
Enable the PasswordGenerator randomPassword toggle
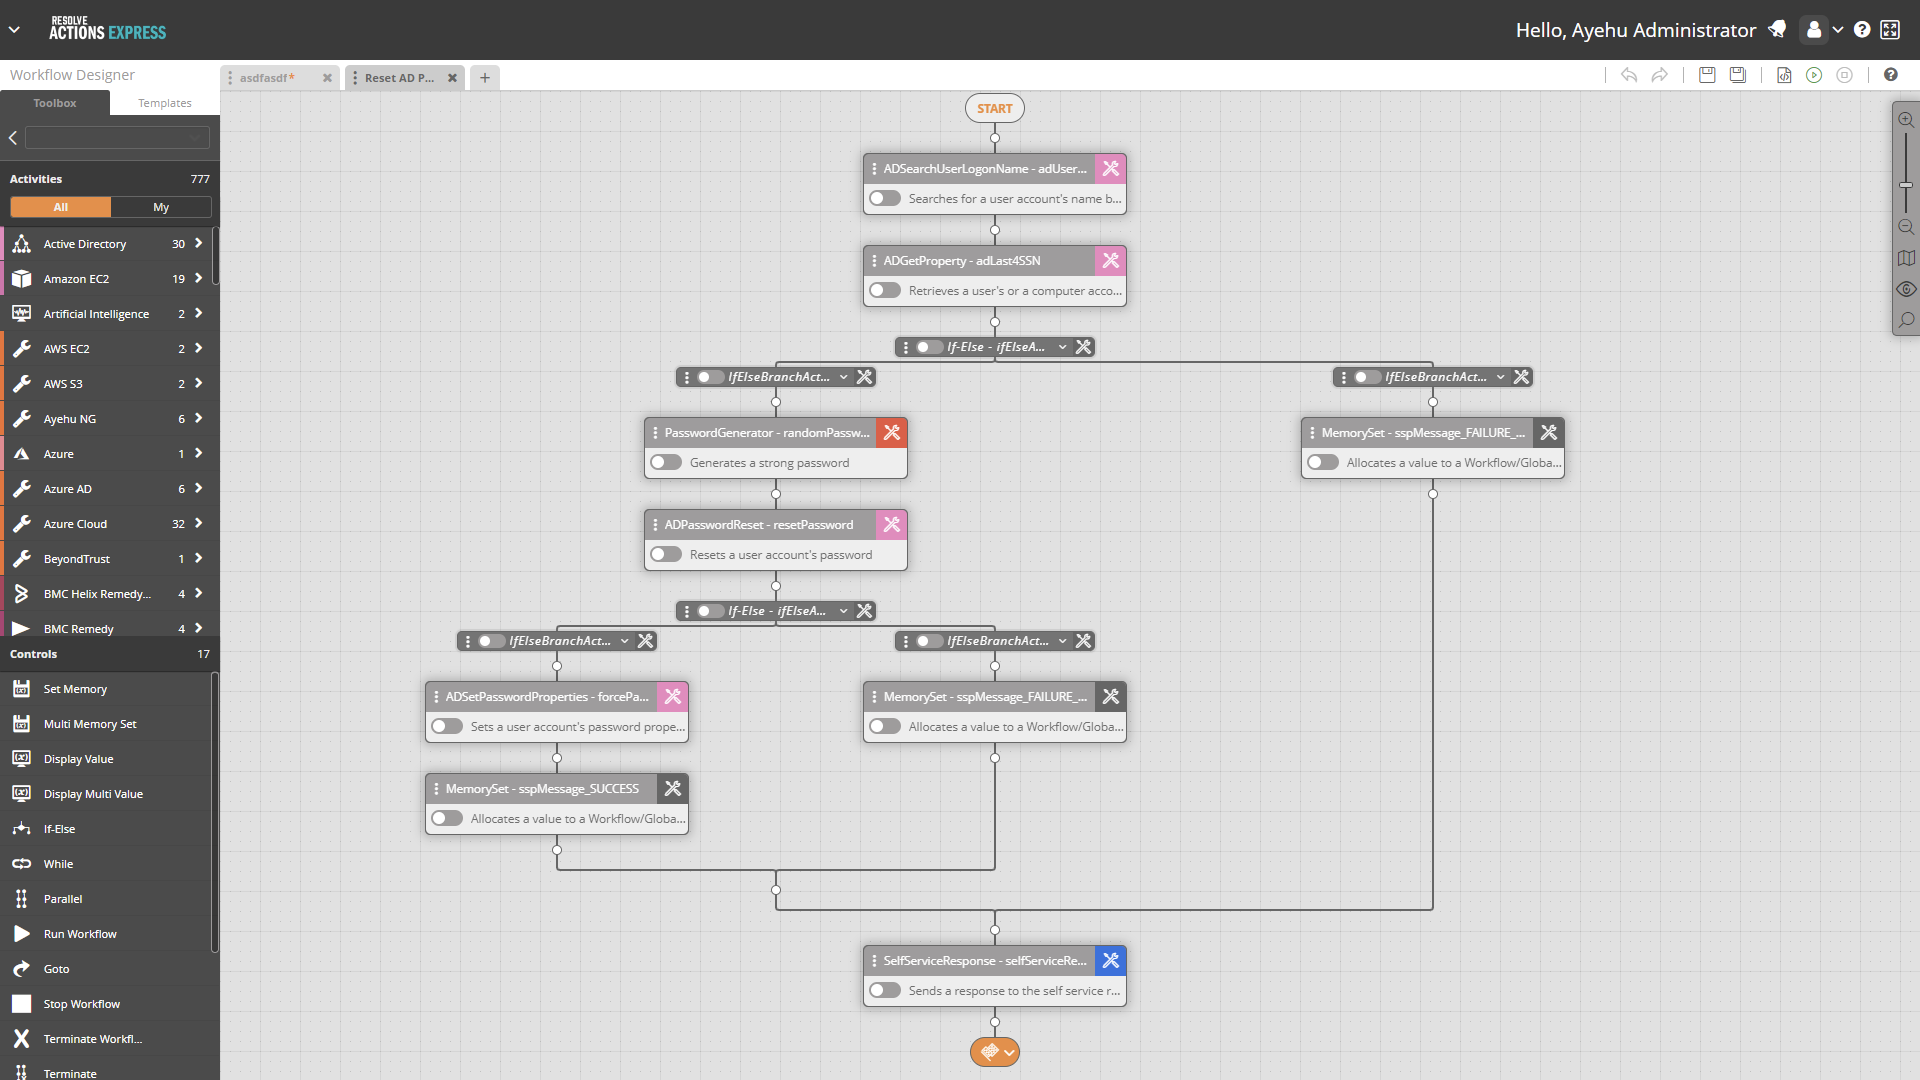[x=665, y=462]
